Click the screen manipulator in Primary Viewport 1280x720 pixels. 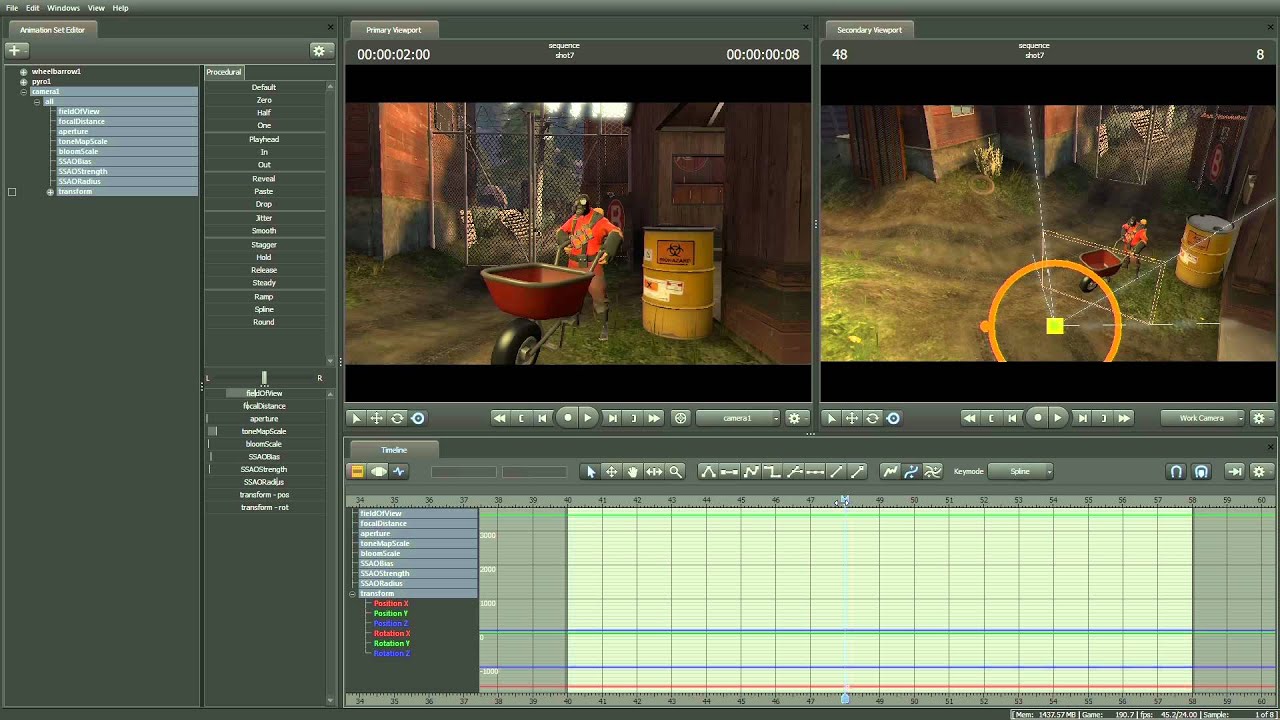[418, 418]
